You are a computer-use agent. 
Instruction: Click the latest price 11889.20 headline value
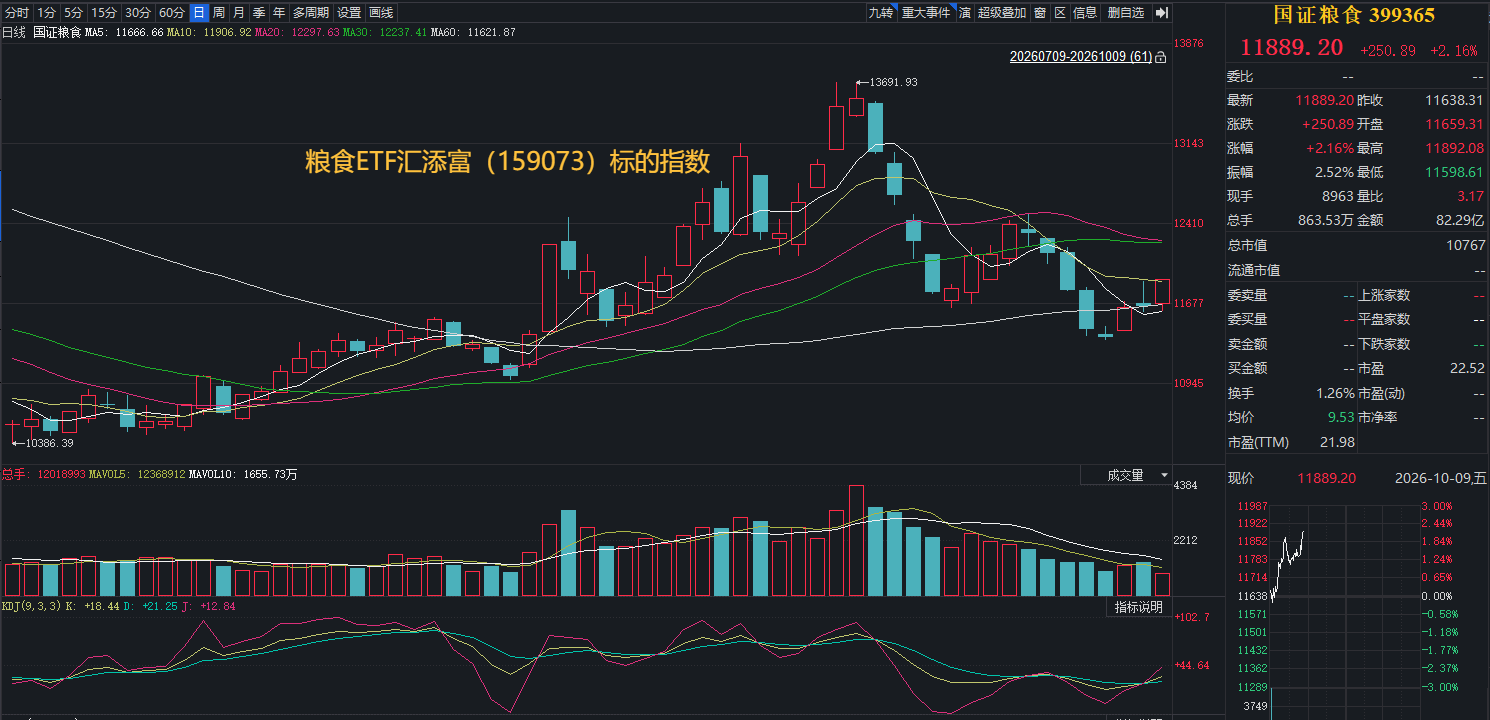point(1292,48)
